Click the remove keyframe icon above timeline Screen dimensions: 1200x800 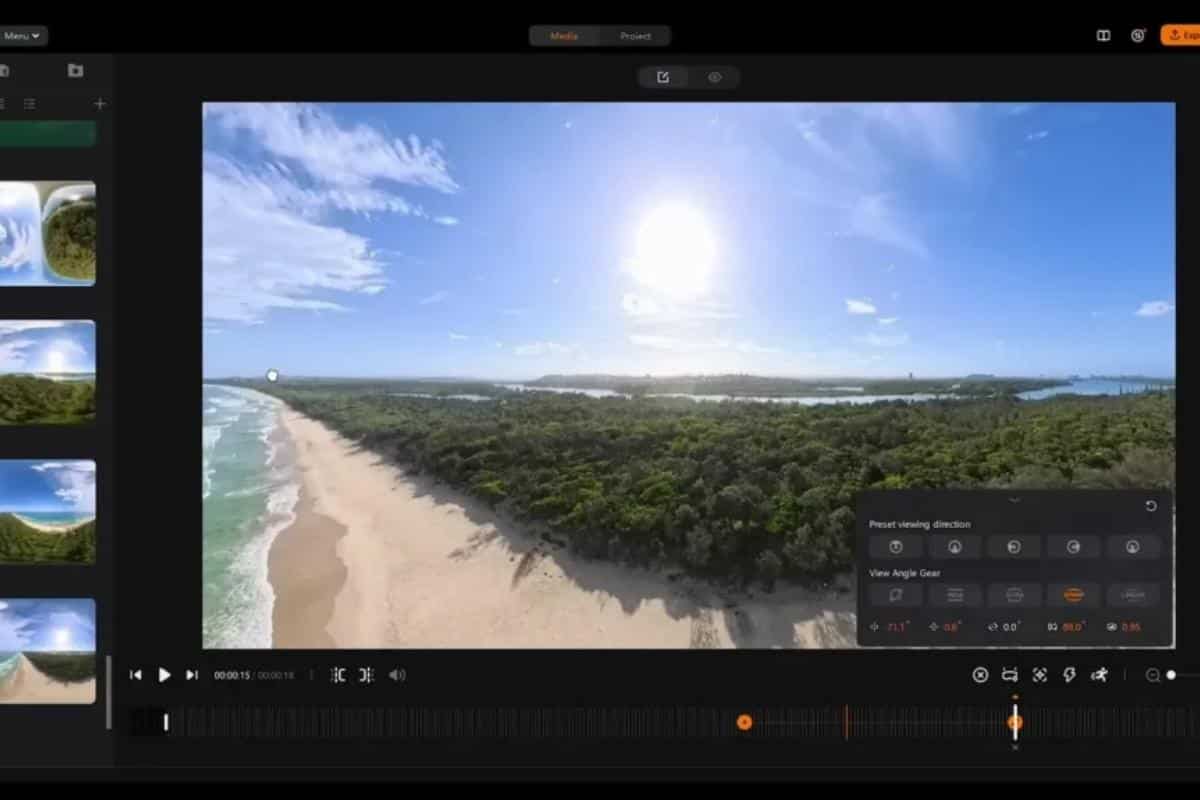[x=981, y=675]
